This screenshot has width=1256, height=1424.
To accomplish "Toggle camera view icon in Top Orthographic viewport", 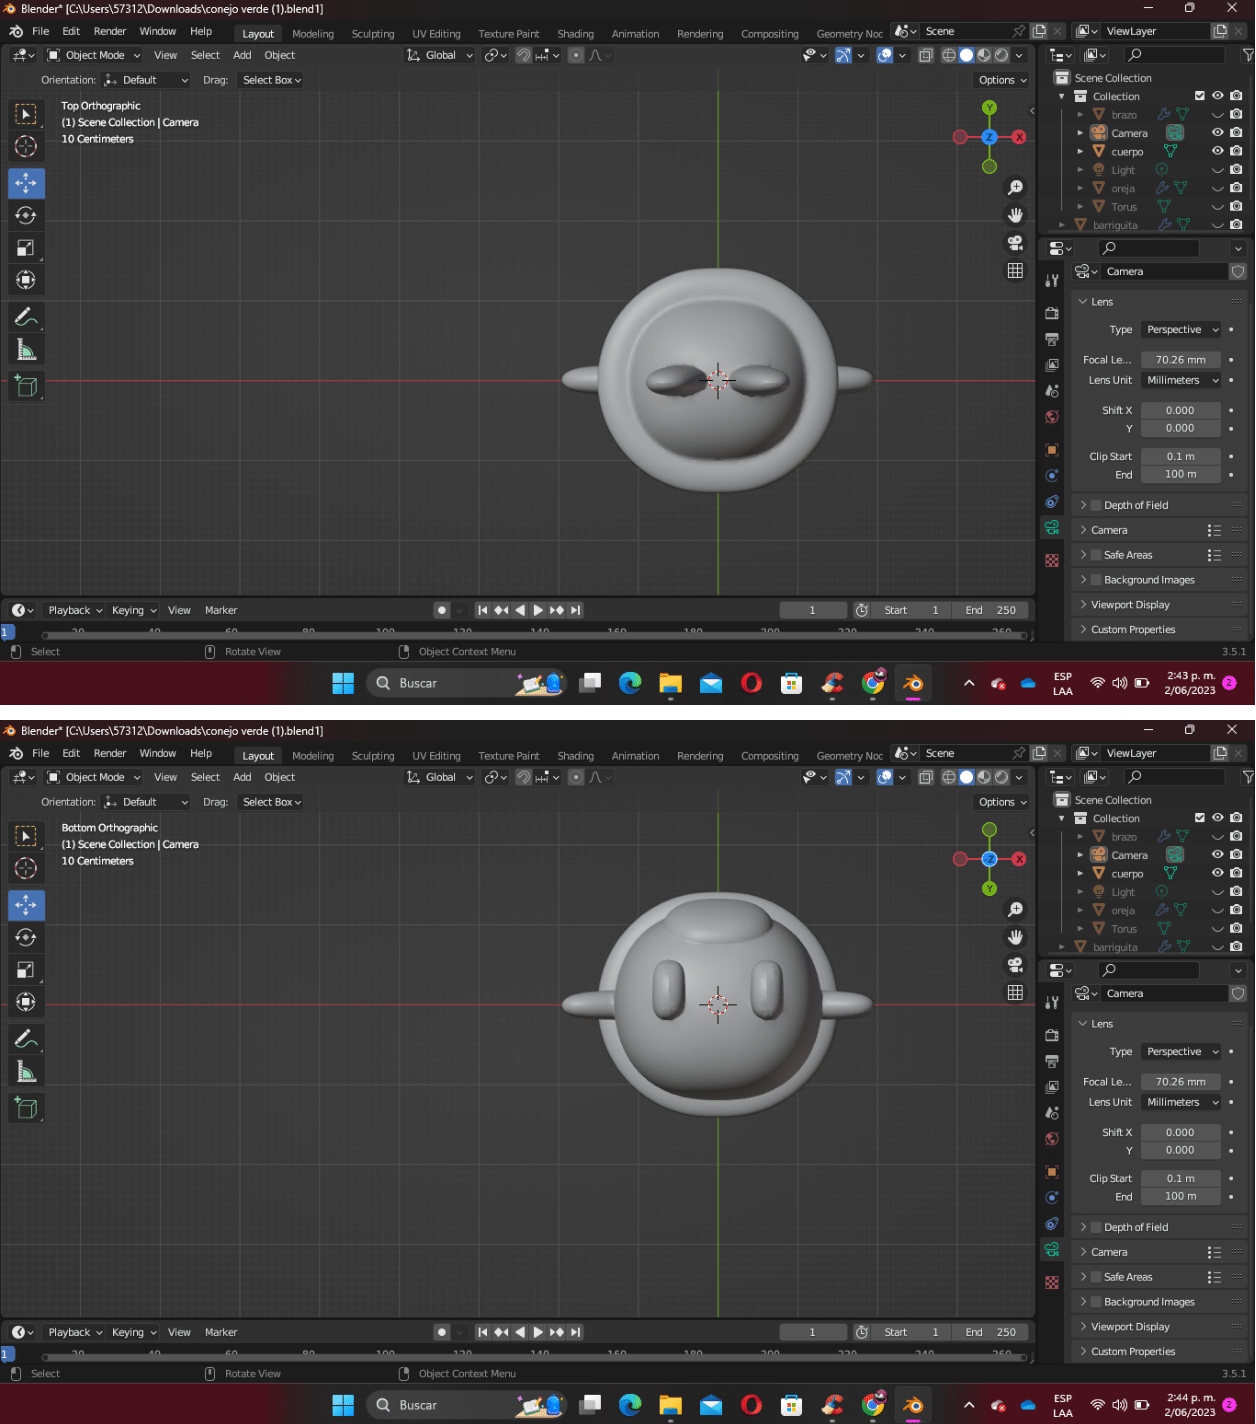I will [1015, 243].
